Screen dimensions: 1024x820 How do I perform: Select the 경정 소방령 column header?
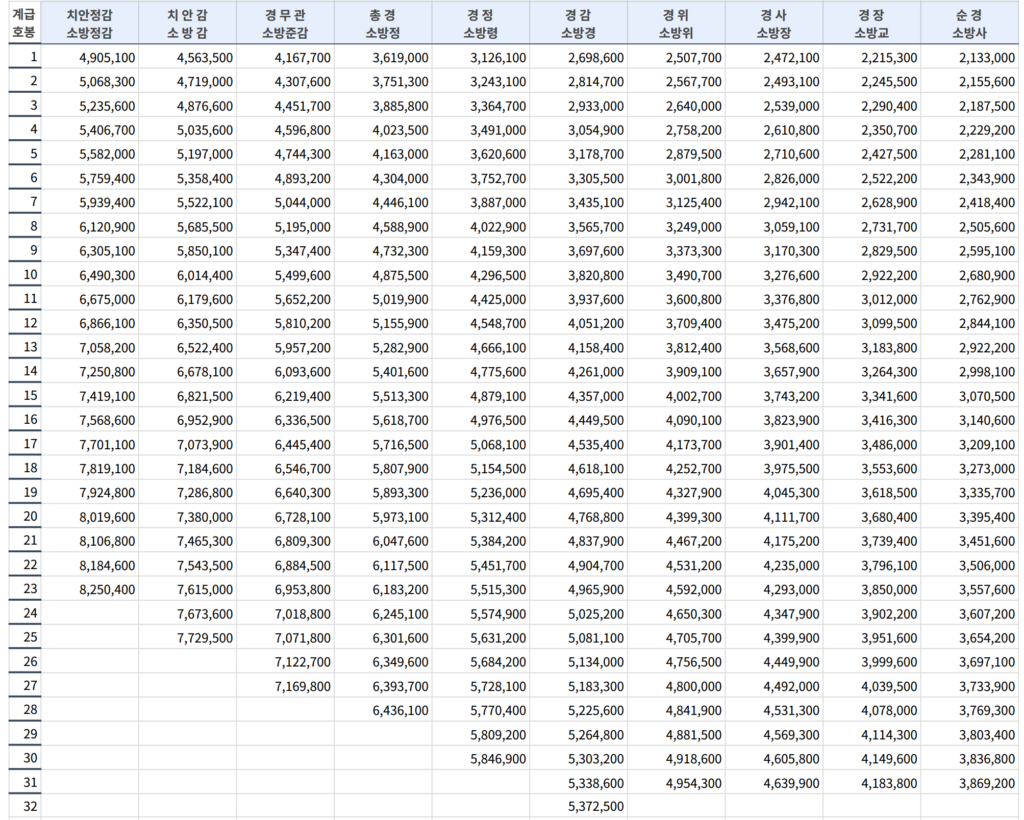pos(481,23)
